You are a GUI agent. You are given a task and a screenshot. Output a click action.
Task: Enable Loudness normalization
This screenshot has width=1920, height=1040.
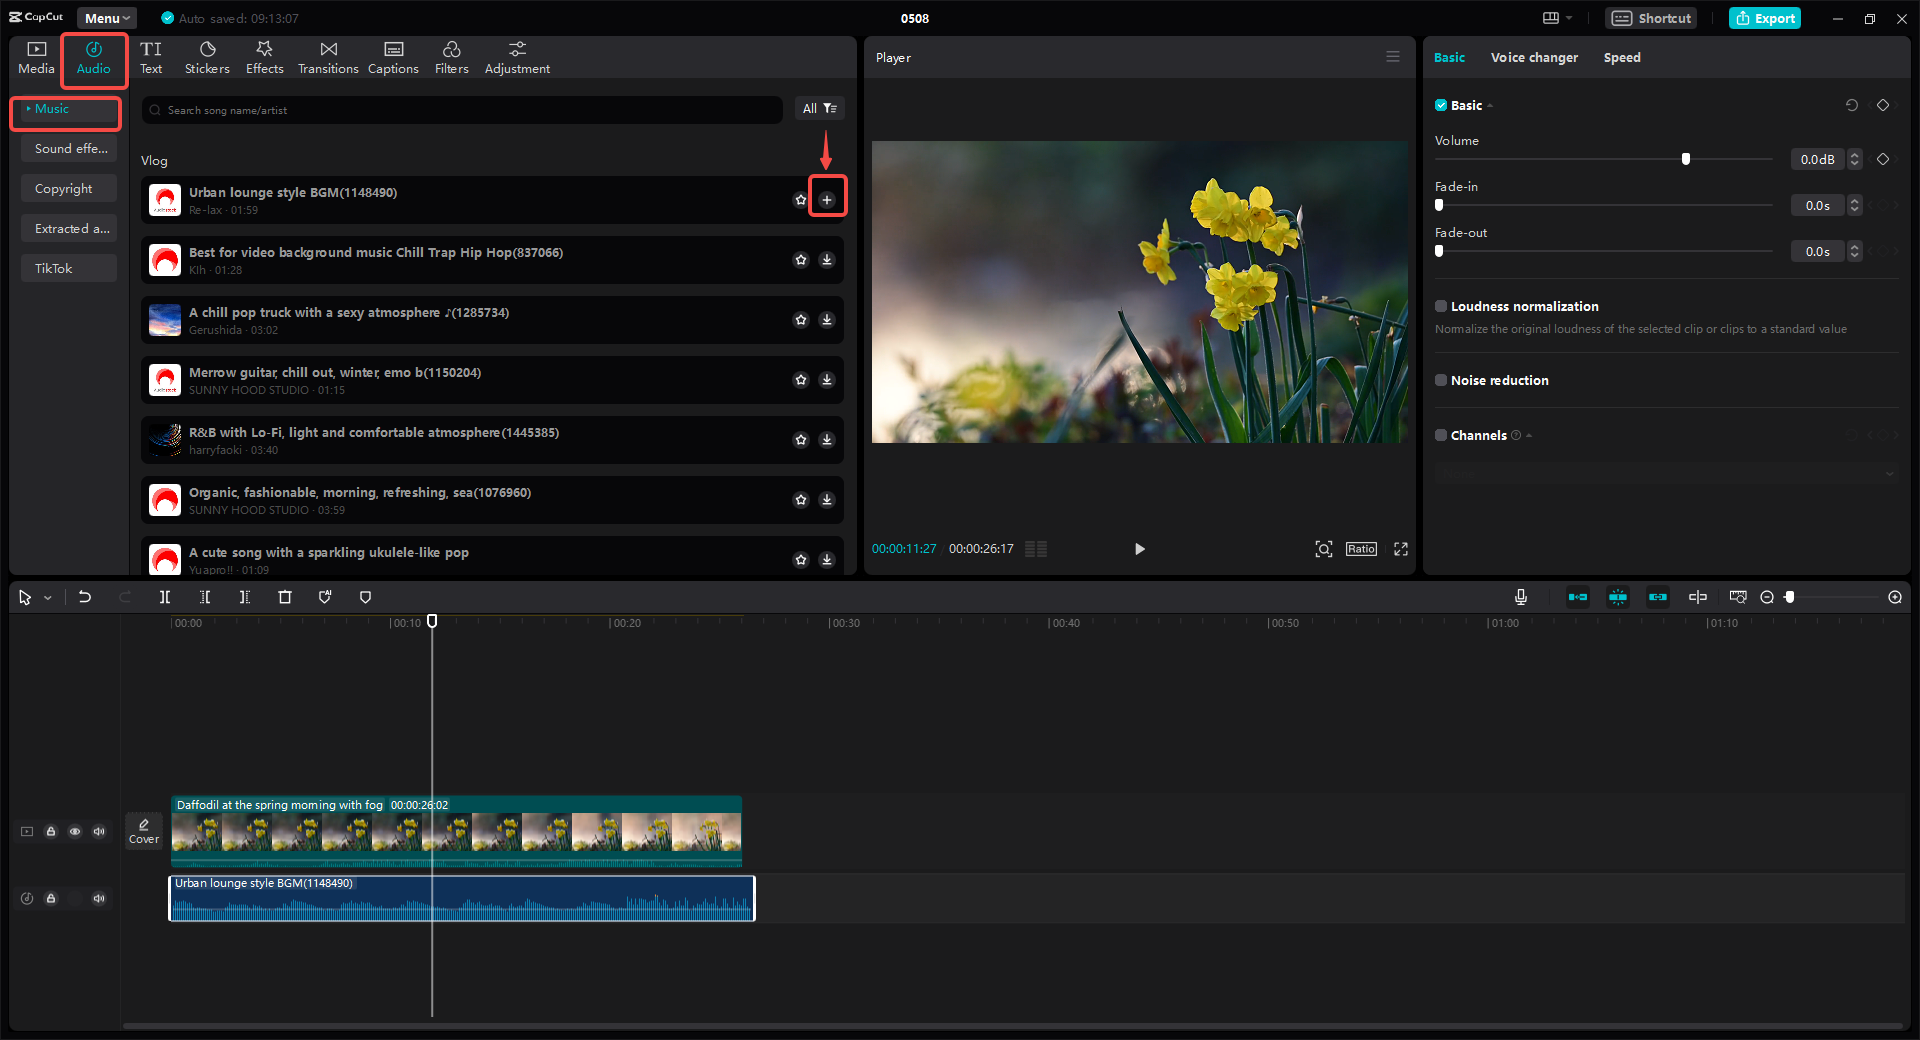pyautogui.click(x=1441, y=306)
